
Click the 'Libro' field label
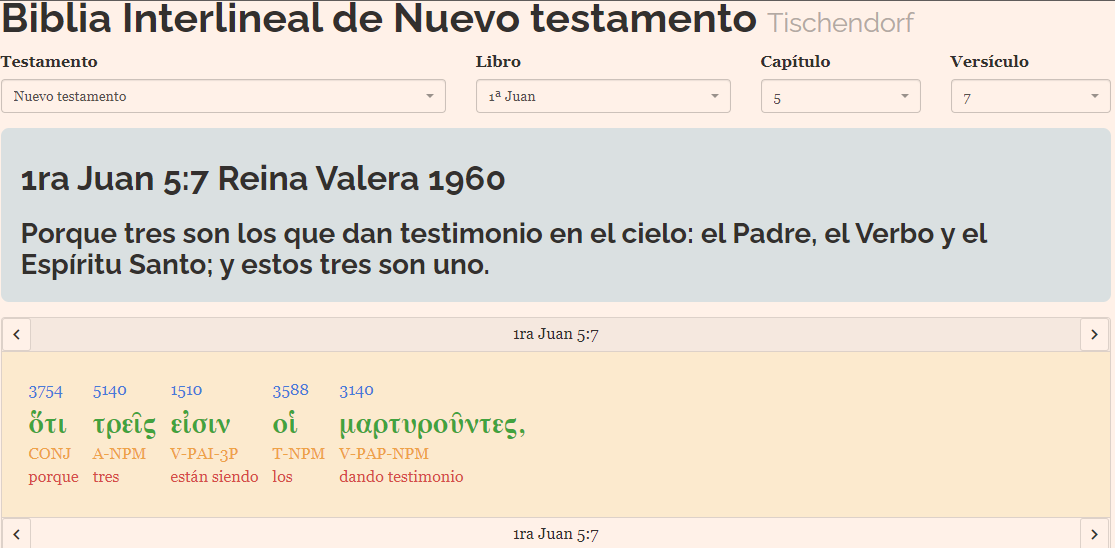click(498, 62)
